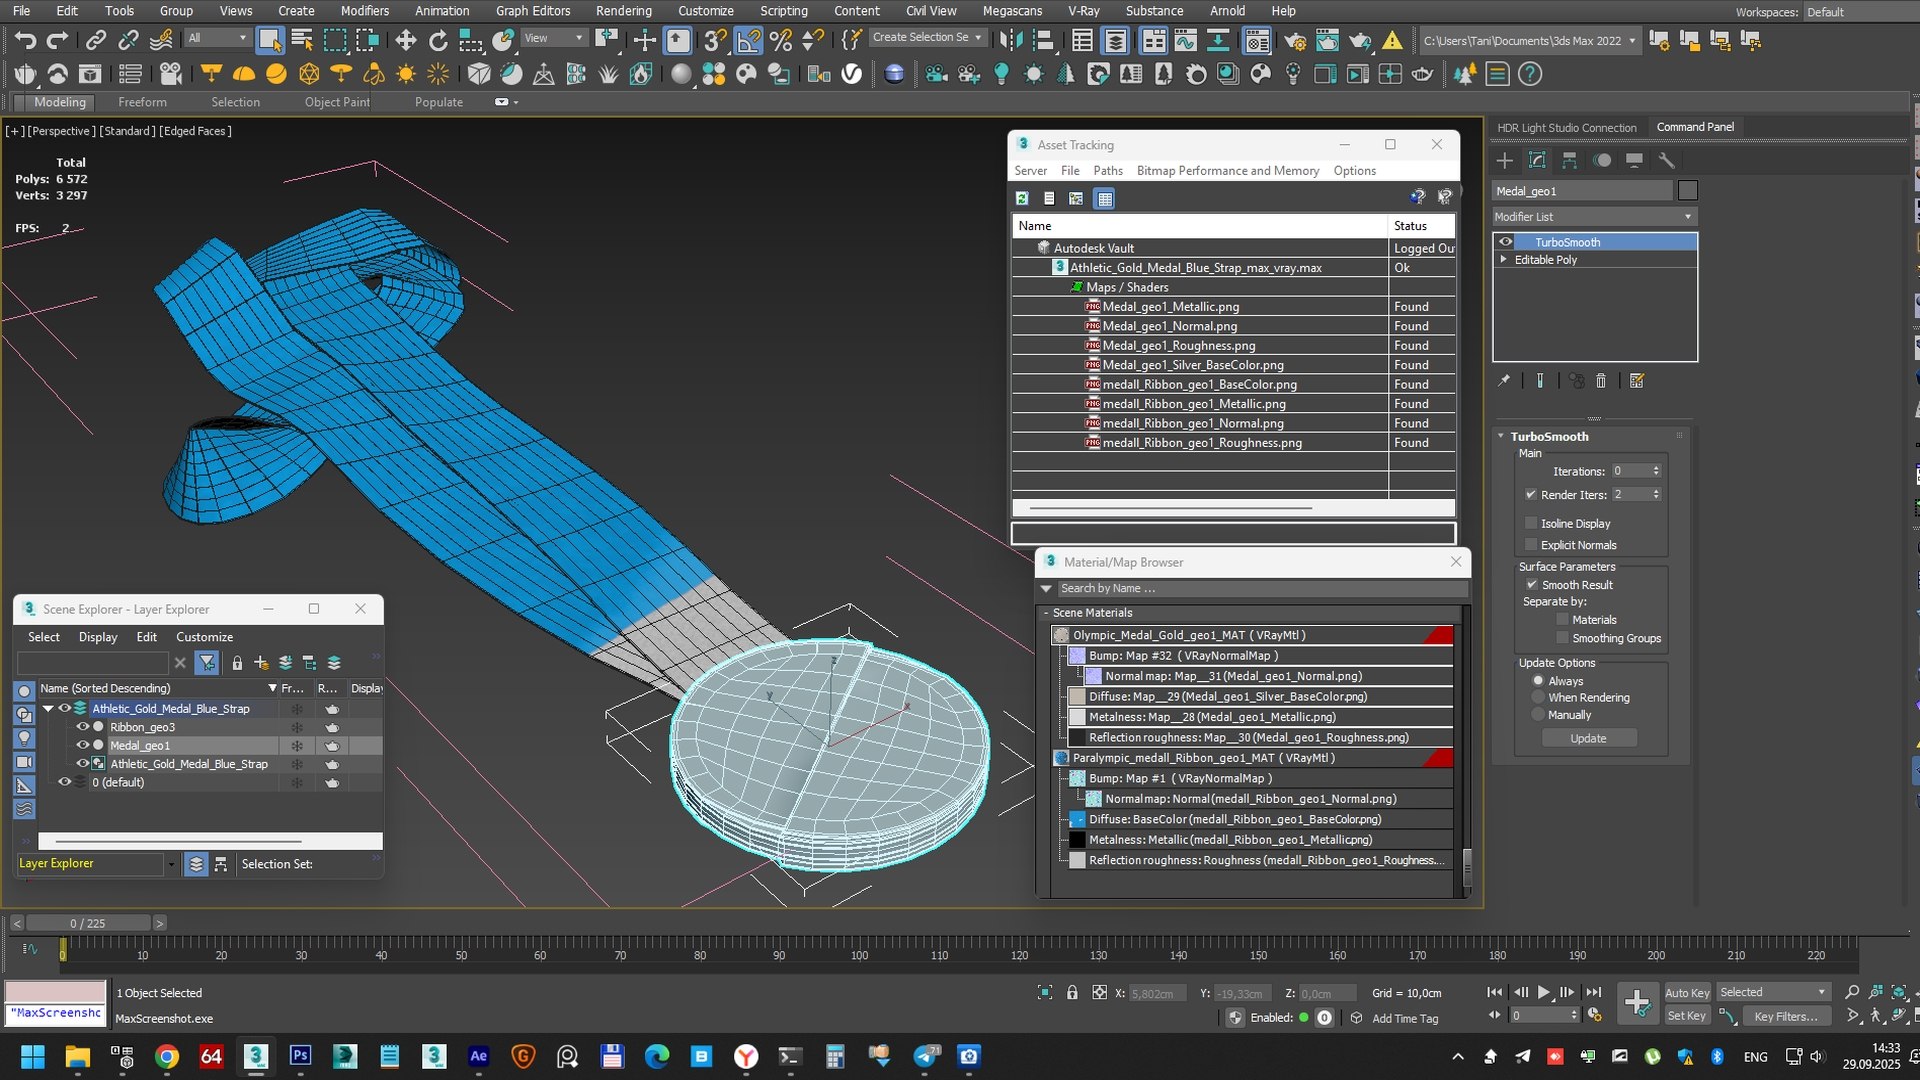Image resolution: width=1920 pixels, height=1080 pixels.
Task: Click the object color swatch beside Medal_geo1
Action: coord(1688,191)
